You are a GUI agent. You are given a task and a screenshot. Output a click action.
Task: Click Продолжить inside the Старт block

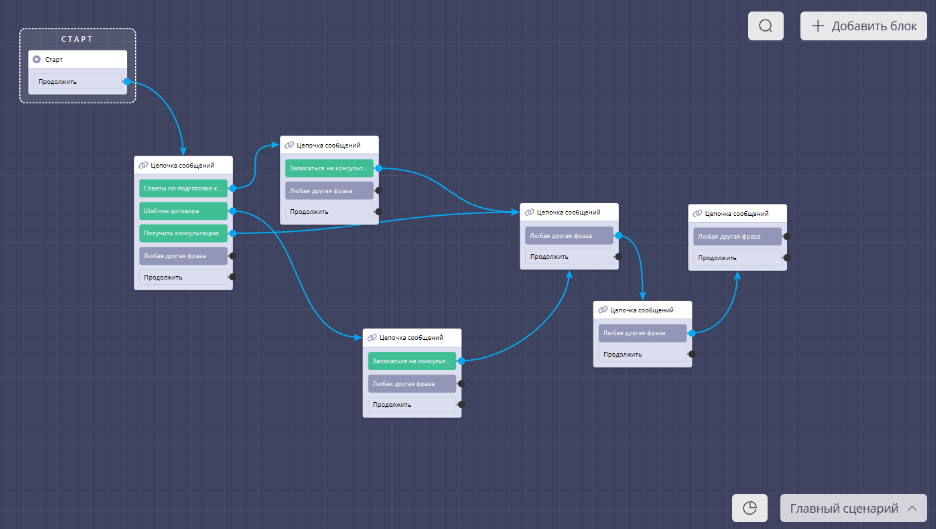[77, 82]
